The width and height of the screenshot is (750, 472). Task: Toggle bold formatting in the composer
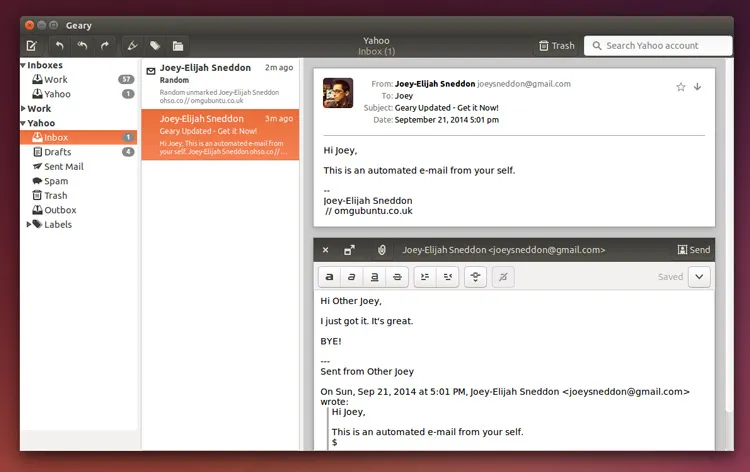click(x=329, y=277)
